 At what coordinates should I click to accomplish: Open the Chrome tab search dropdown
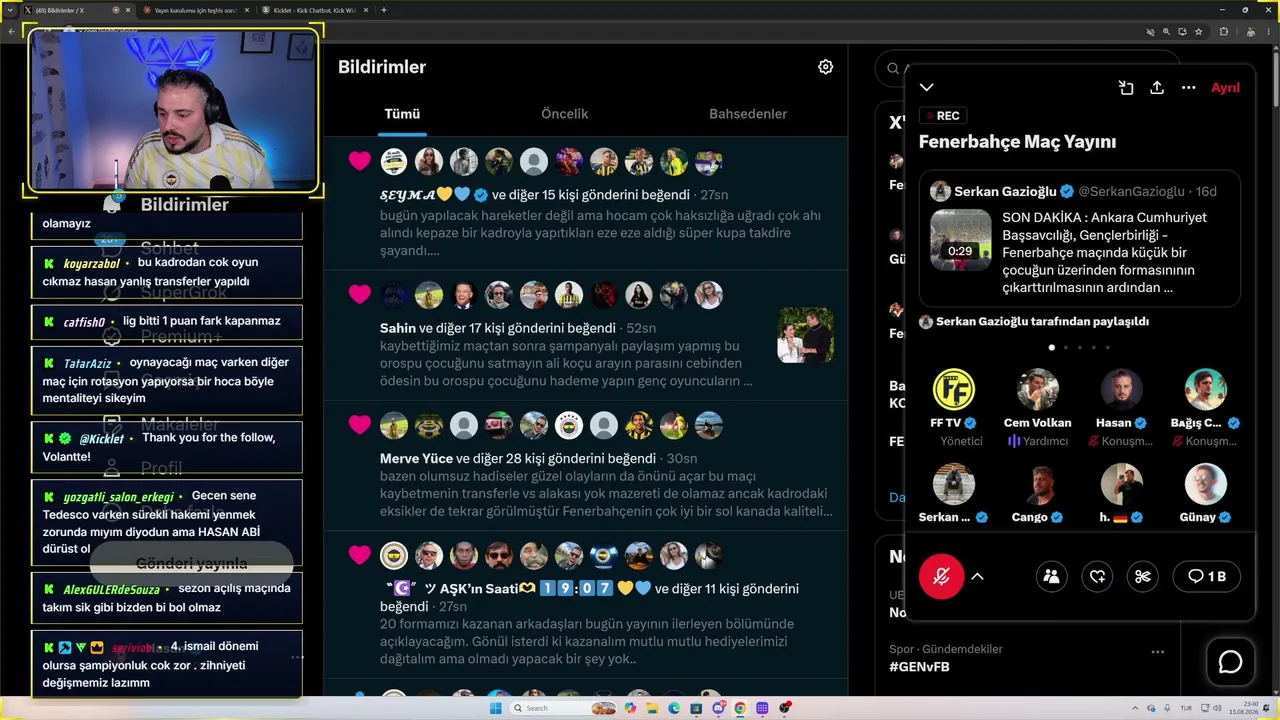click(x=11, y=10)
